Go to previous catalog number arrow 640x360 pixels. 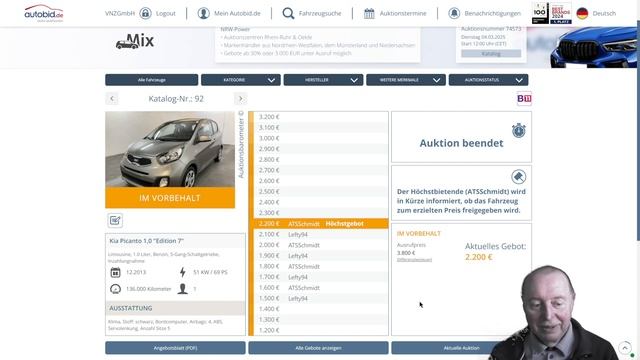coord(112,98)
